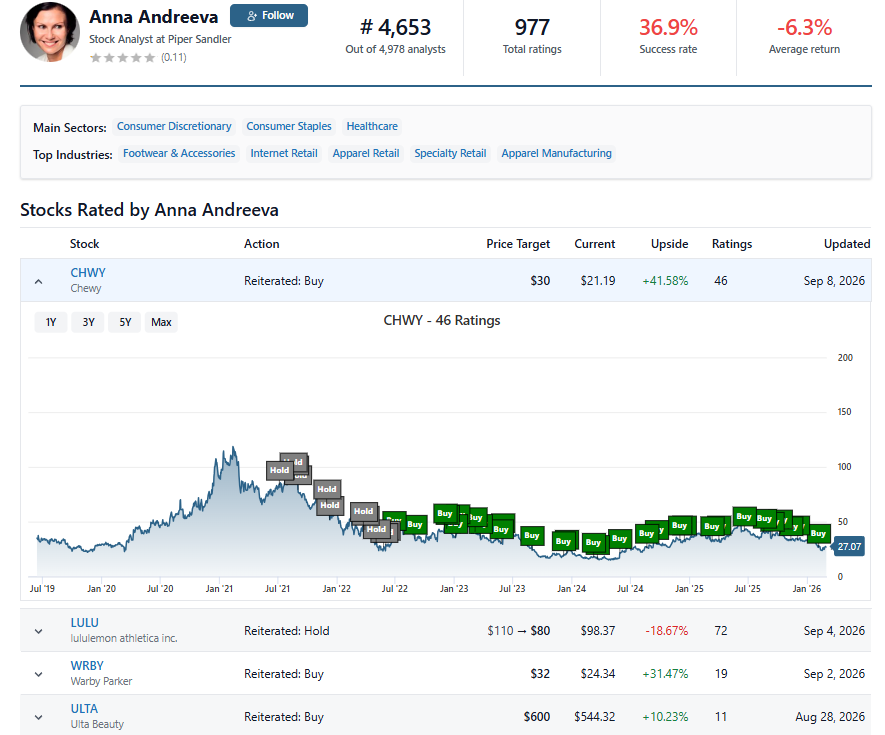Open the Footwear & Accessories industry
Viewport: 885px width, 735px height.
[179, 154]
